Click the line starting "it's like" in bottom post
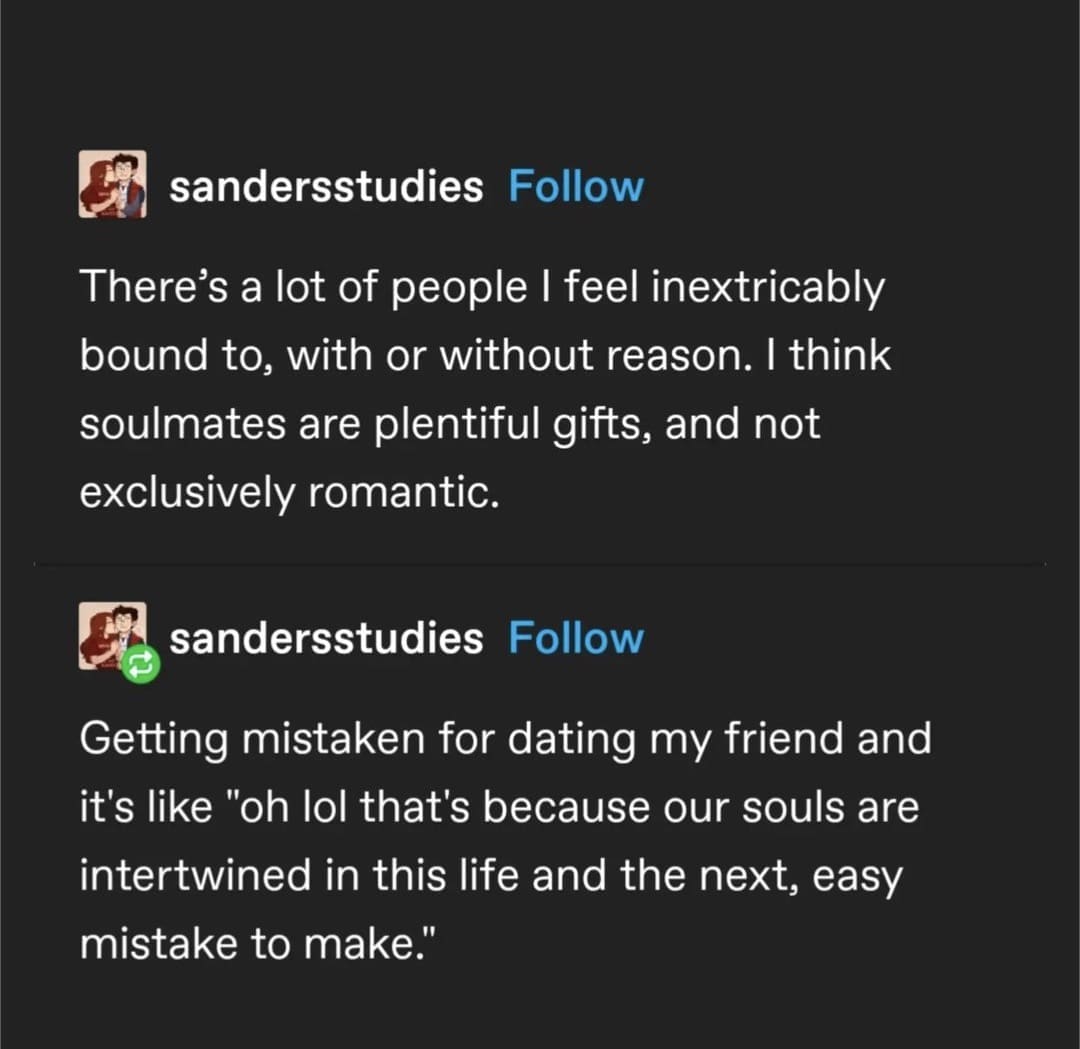The height and width of the screenshot is (1049, 1080). click(x=498, y=807)
